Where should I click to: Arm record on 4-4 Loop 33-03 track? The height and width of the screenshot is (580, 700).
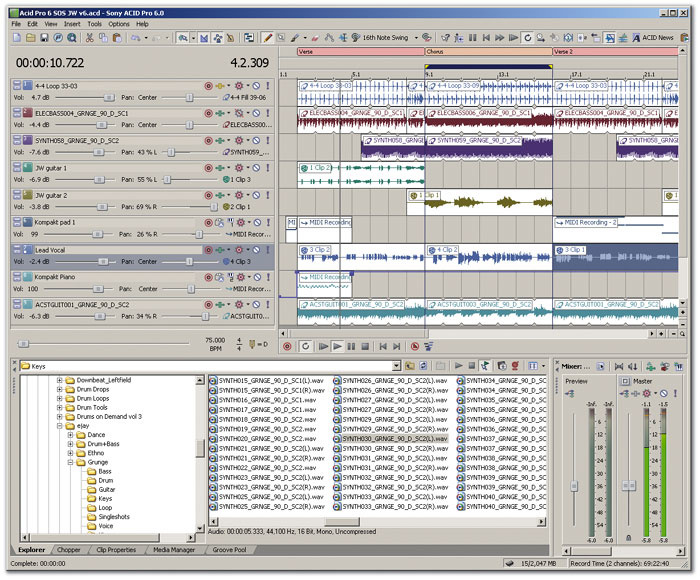(208, 86)
